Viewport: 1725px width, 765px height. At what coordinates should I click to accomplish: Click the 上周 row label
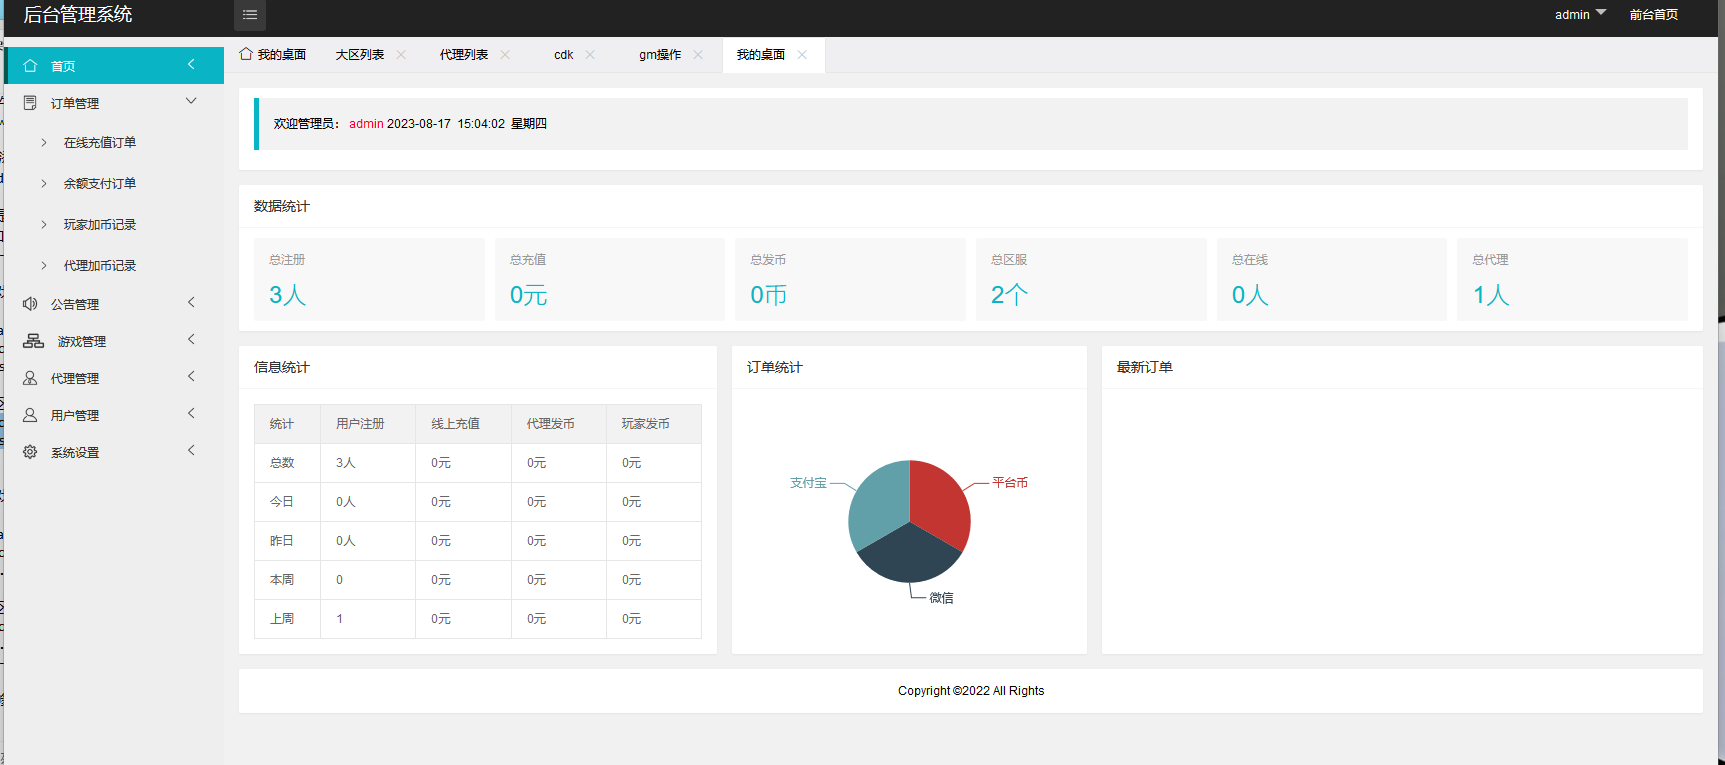click(x=282, y=619)
